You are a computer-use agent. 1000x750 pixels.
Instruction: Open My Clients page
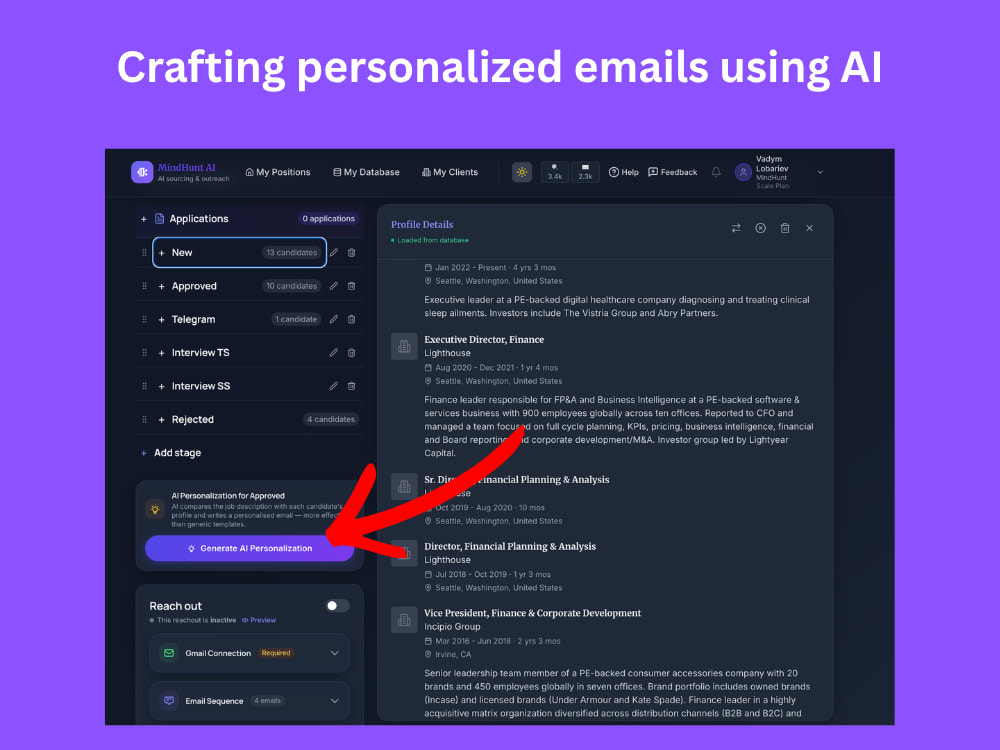tap(450, 172)
